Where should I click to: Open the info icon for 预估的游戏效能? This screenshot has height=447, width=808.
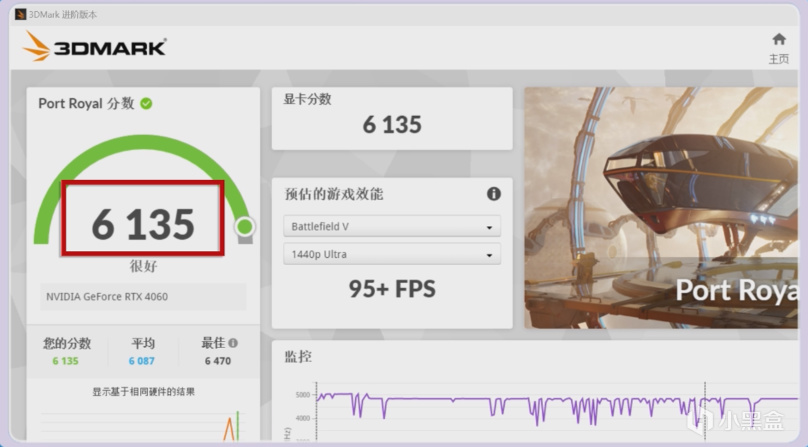[494, 194]
